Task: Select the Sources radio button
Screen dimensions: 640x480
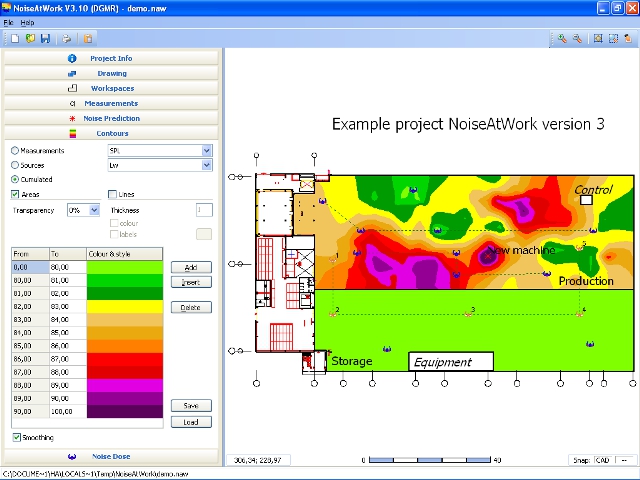Action: click(15, 165)
